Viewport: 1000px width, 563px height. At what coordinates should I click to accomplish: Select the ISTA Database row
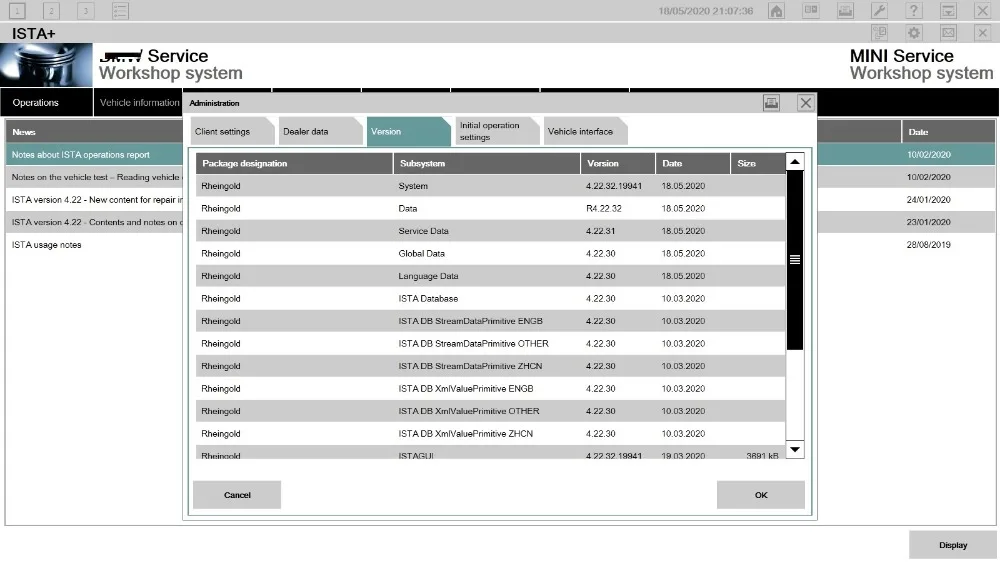490,298
